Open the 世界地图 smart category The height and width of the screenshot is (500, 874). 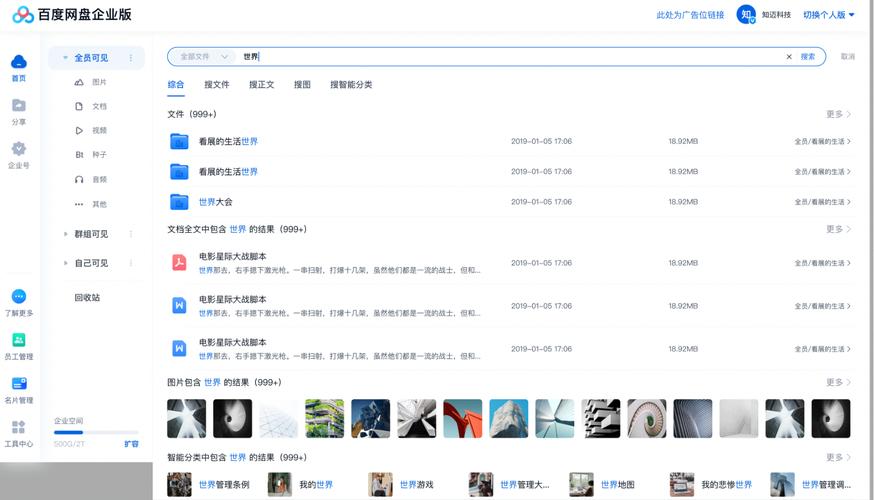[602, 484]
